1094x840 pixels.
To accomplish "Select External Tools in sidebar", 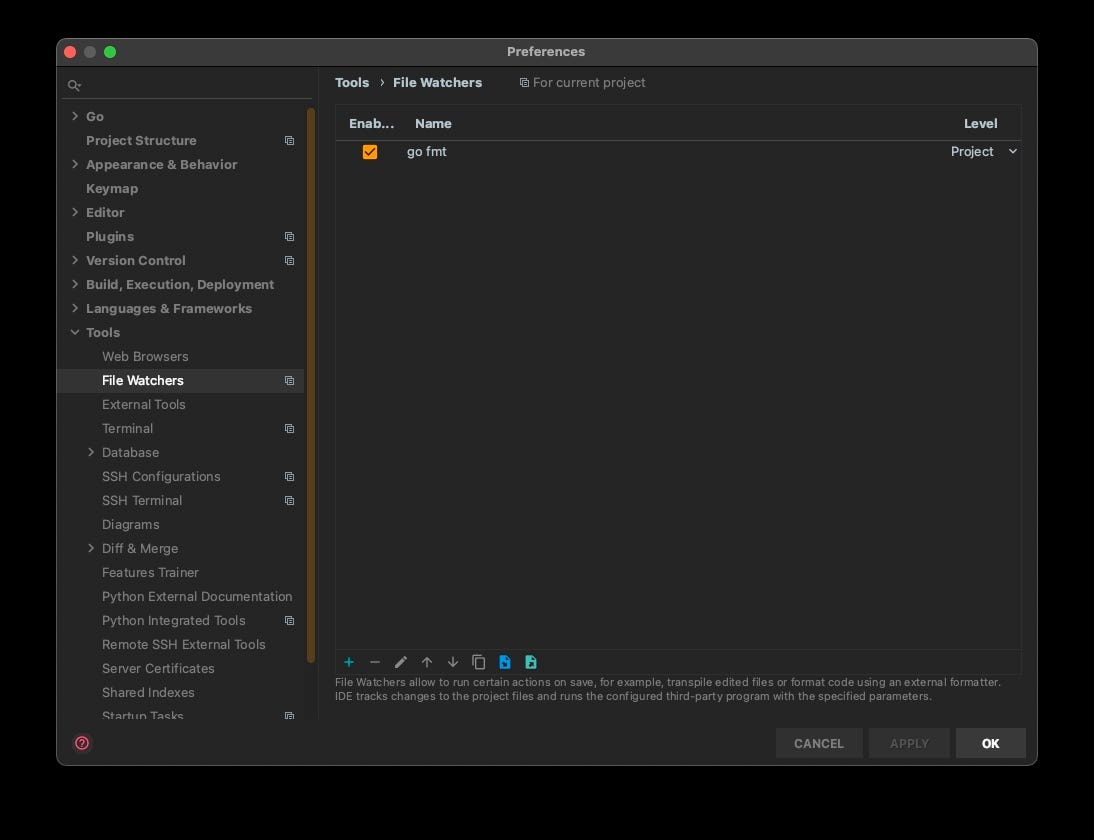I will [144, 404].
